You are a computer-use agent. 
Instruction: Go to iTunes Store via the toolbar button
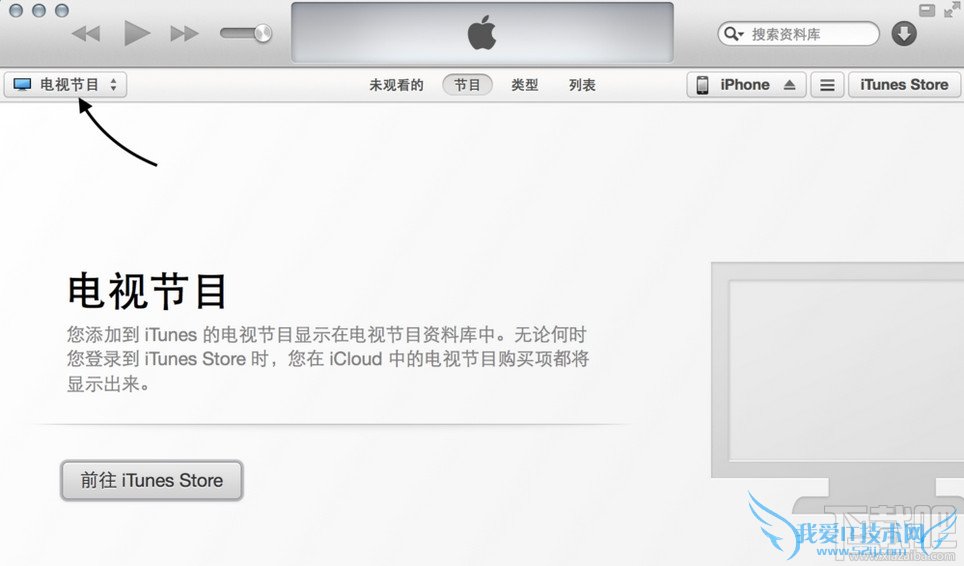(x=904, y=85)
